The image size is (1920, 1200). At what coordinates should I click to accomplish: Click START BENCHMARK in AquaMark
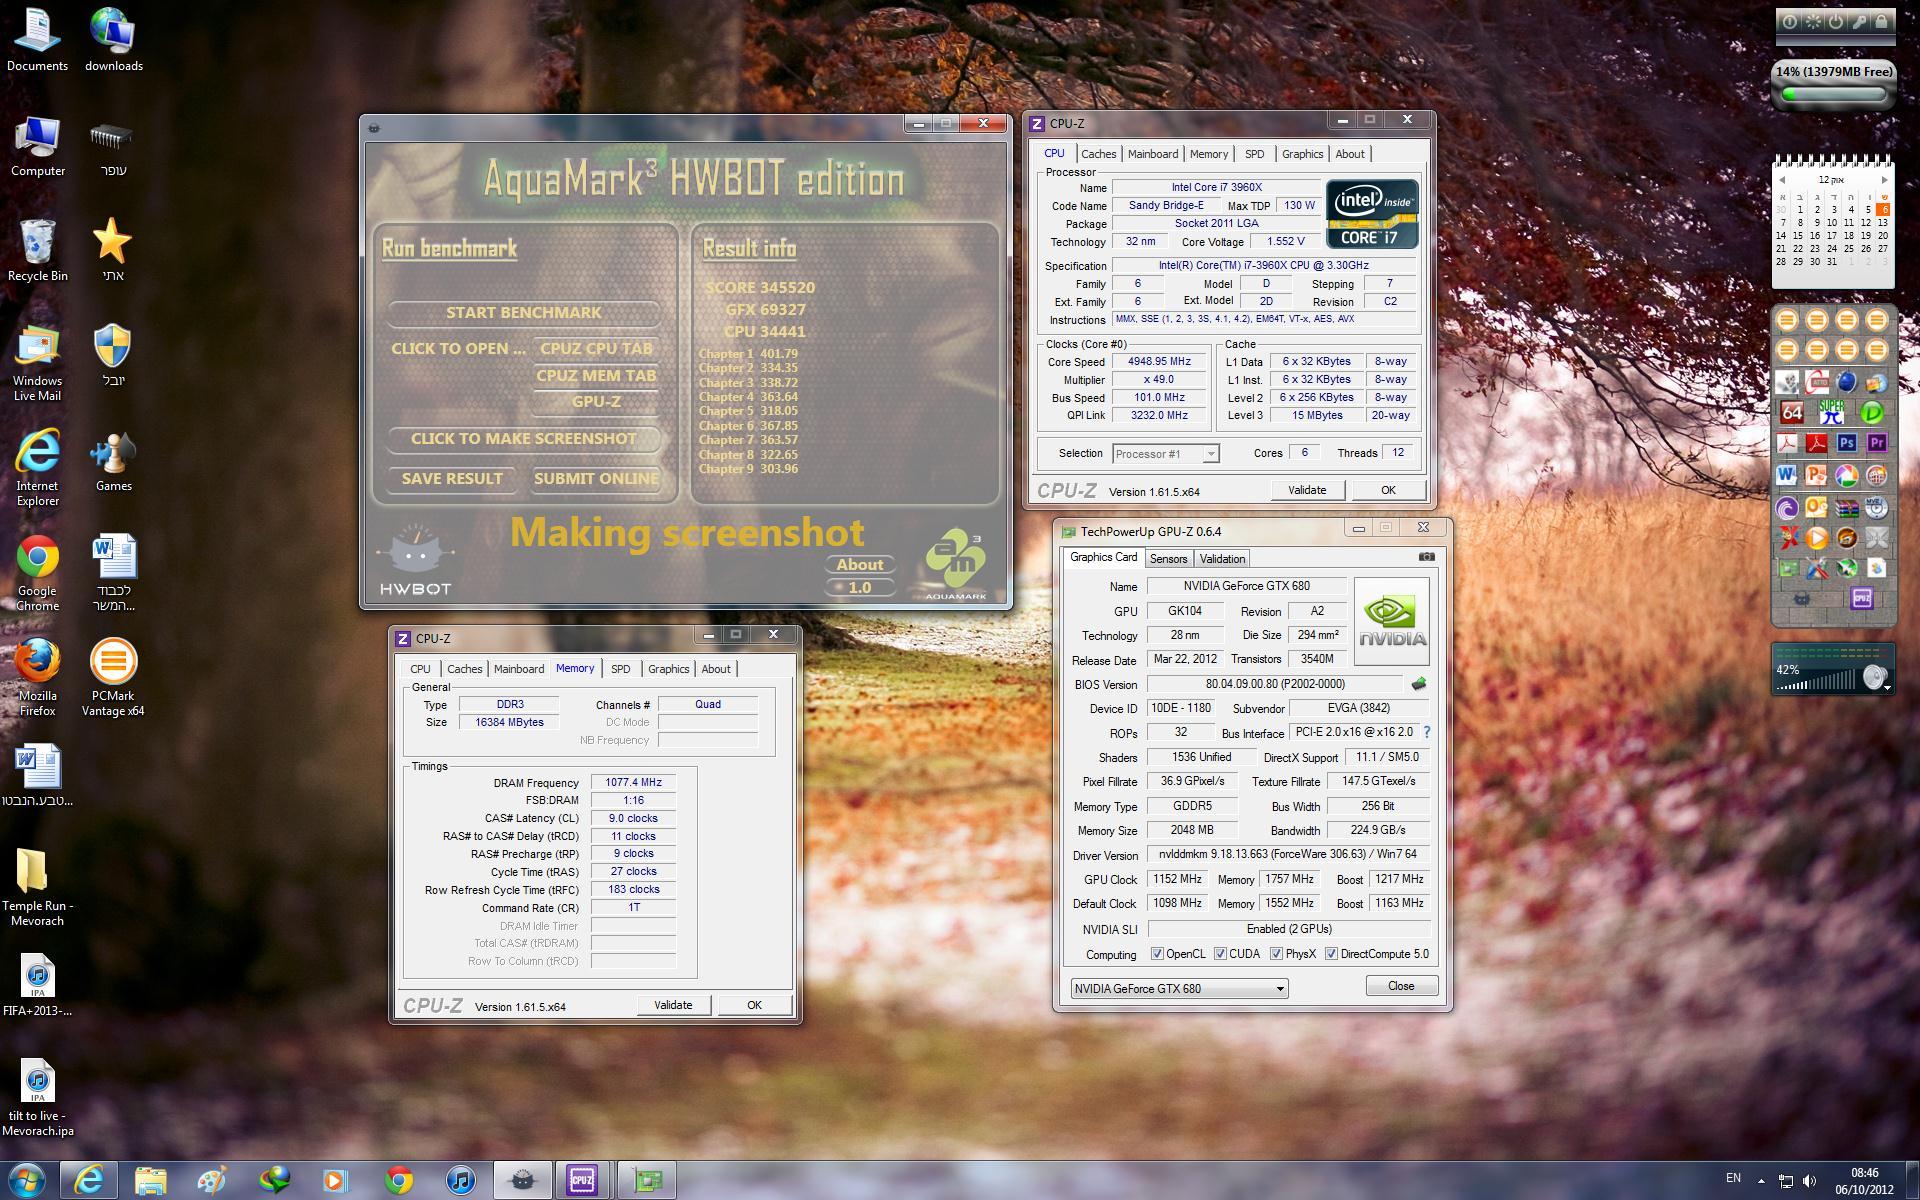pyautogui.click(x=523, y=313)
